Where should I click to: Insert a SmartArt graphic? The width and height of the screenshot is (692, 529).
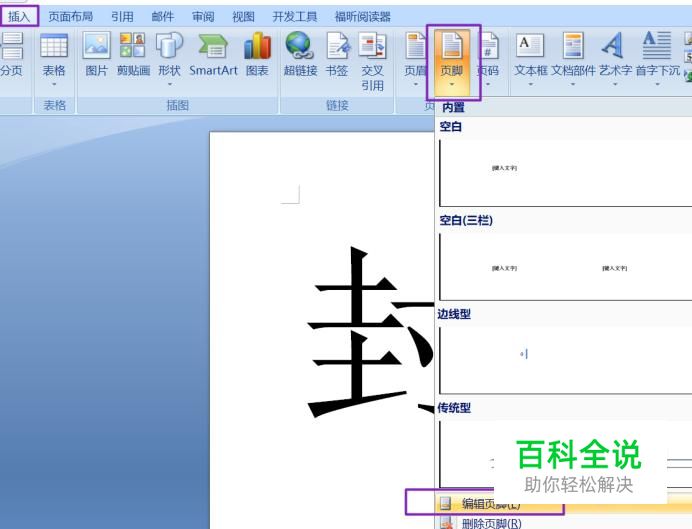pyautogui.click(x=213, y=55)
